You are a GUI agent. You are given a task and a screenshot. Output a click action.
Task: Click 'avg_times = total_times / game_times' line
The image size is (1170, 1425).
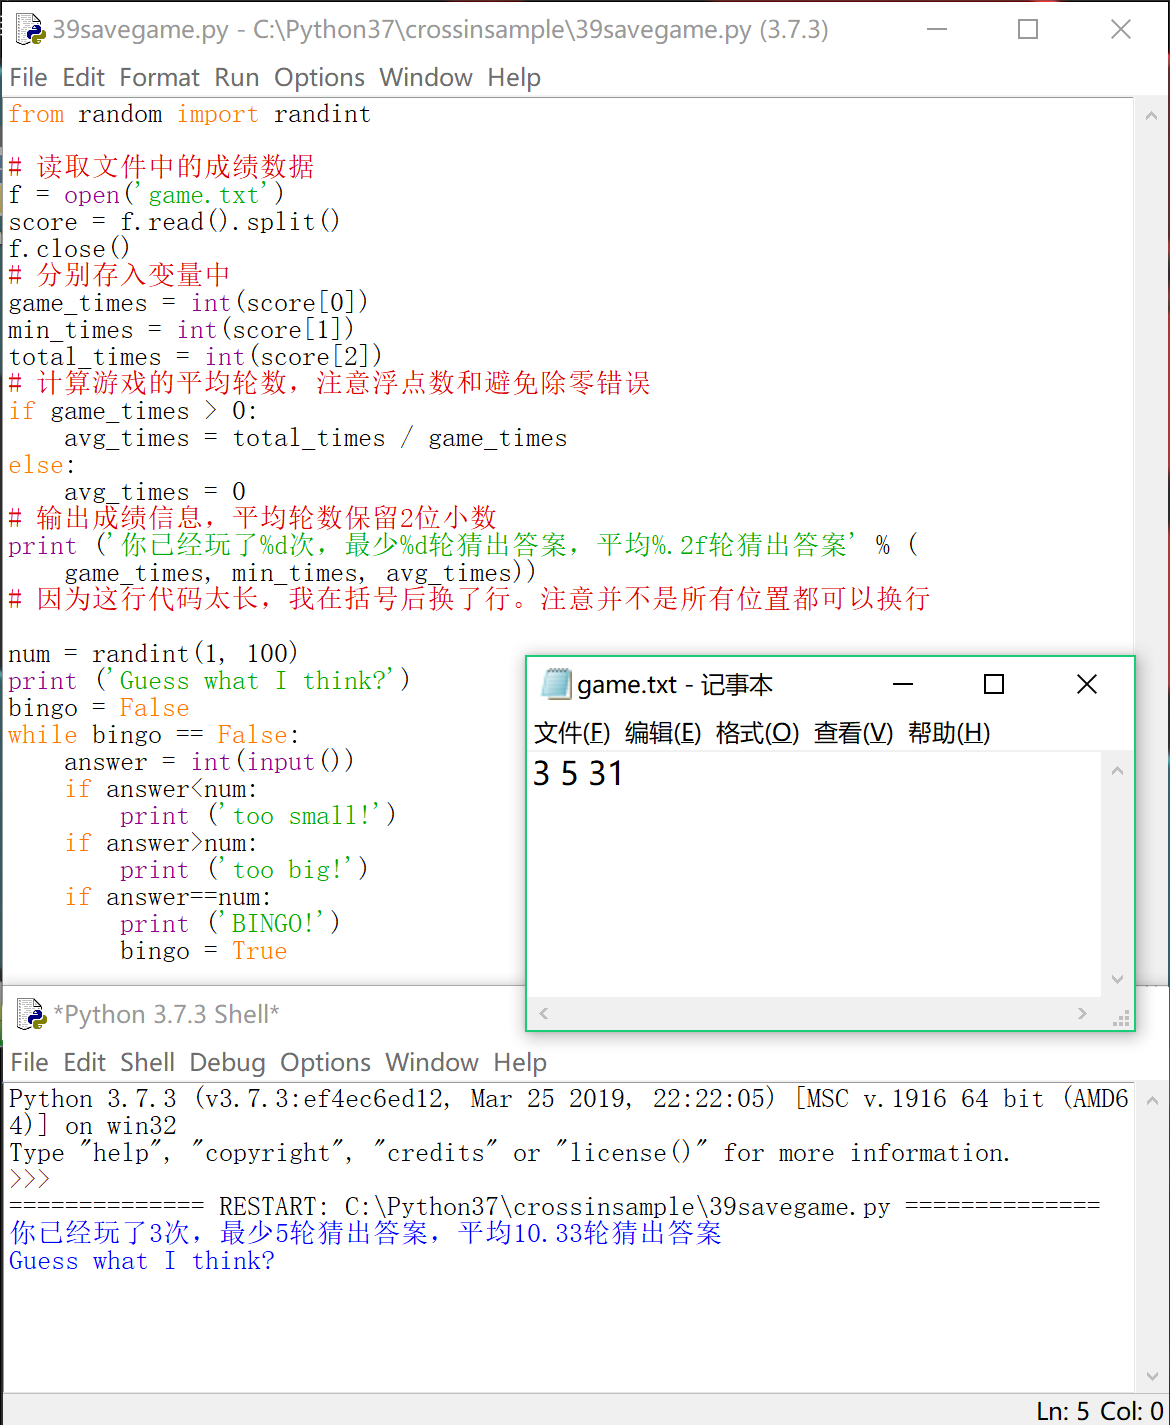[x=315, y=438]
